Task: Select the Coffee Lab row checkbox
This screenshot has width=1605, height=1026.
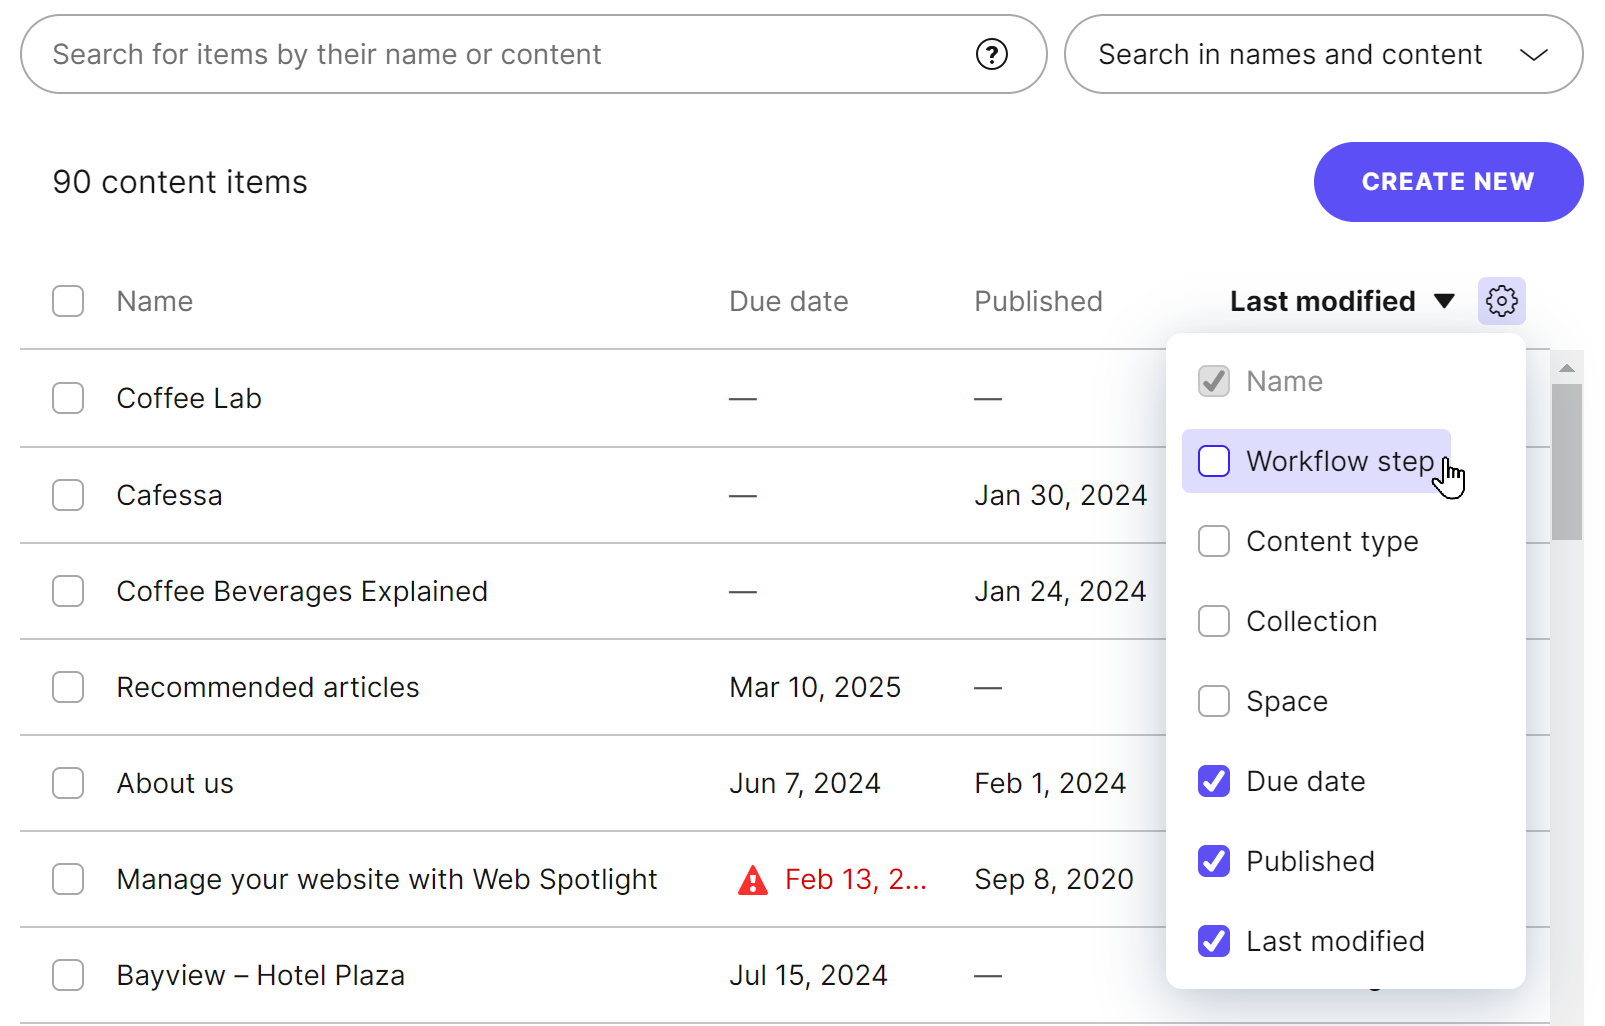Action: click(67, 397)
